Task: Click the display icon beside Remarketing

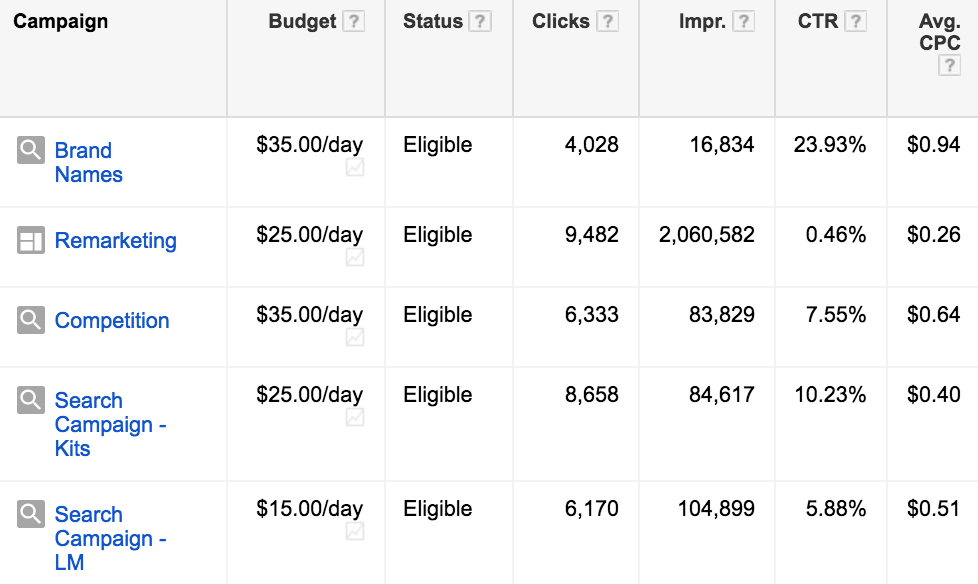Action: [x=31, y=241]
